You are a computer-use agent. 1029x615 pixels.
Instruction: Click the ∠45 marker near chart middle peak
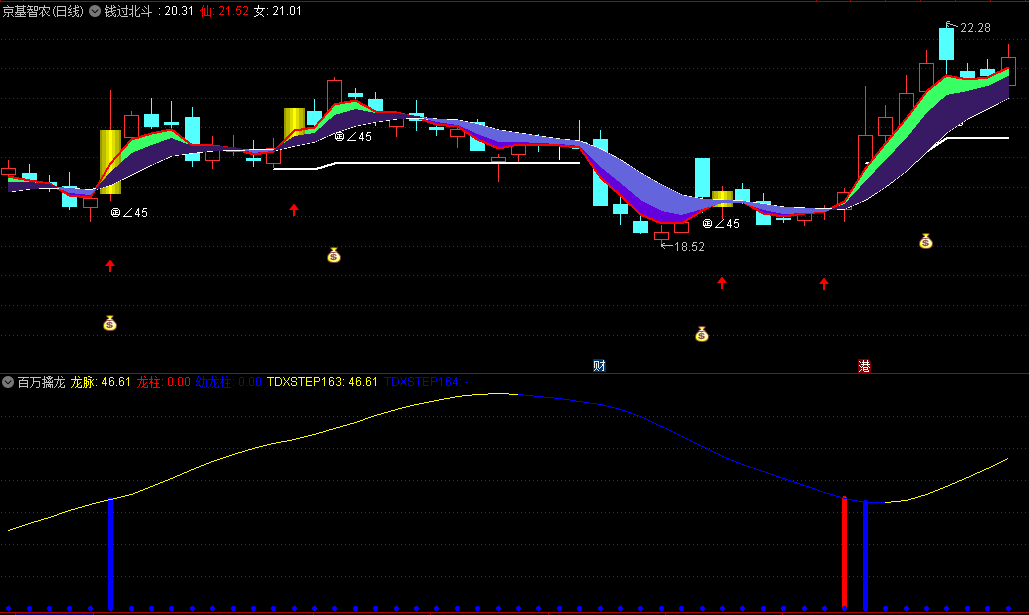[353, 137]
